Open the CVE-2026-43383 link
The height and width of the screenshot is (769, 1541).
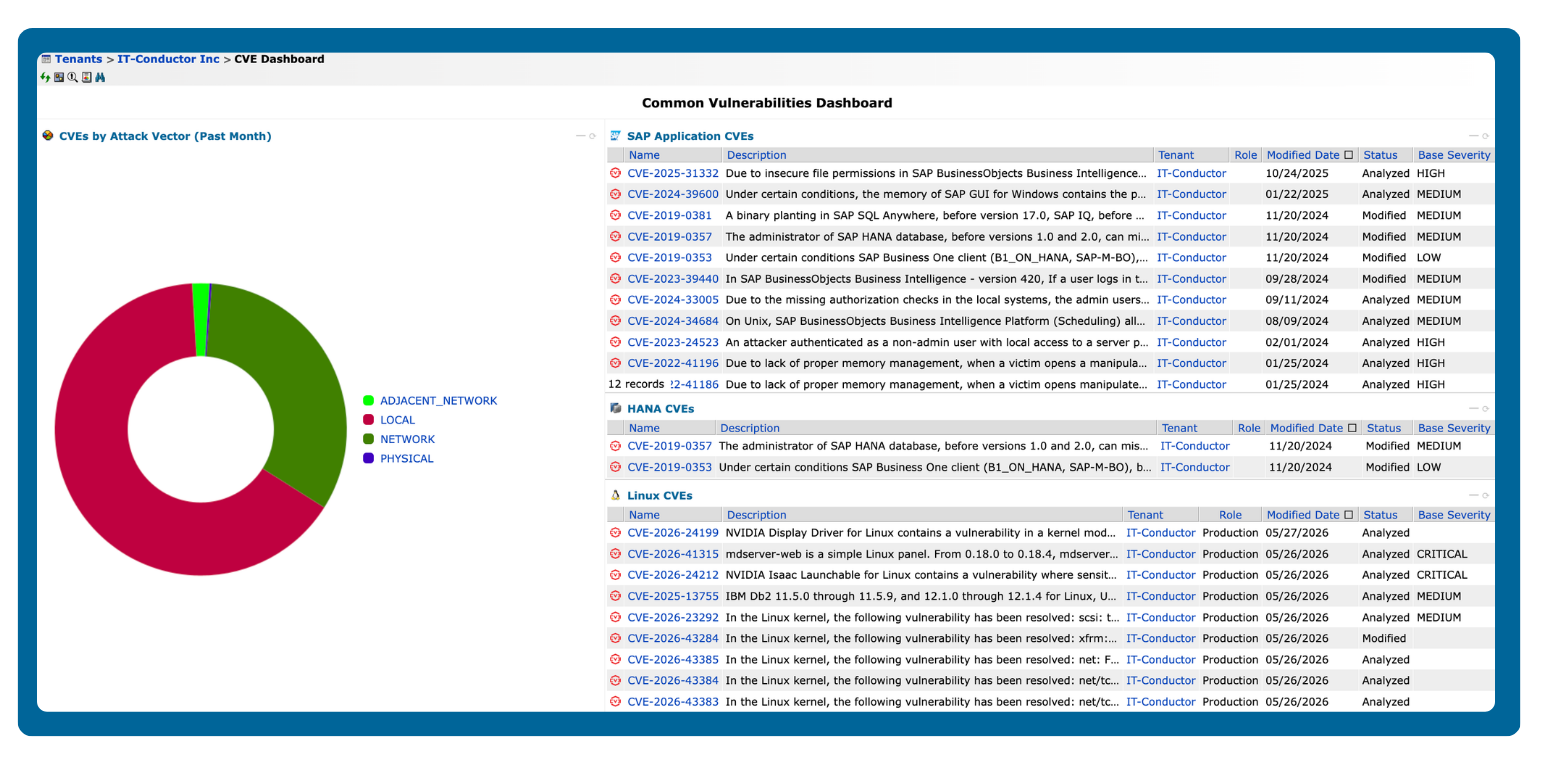tap(673, 702)
